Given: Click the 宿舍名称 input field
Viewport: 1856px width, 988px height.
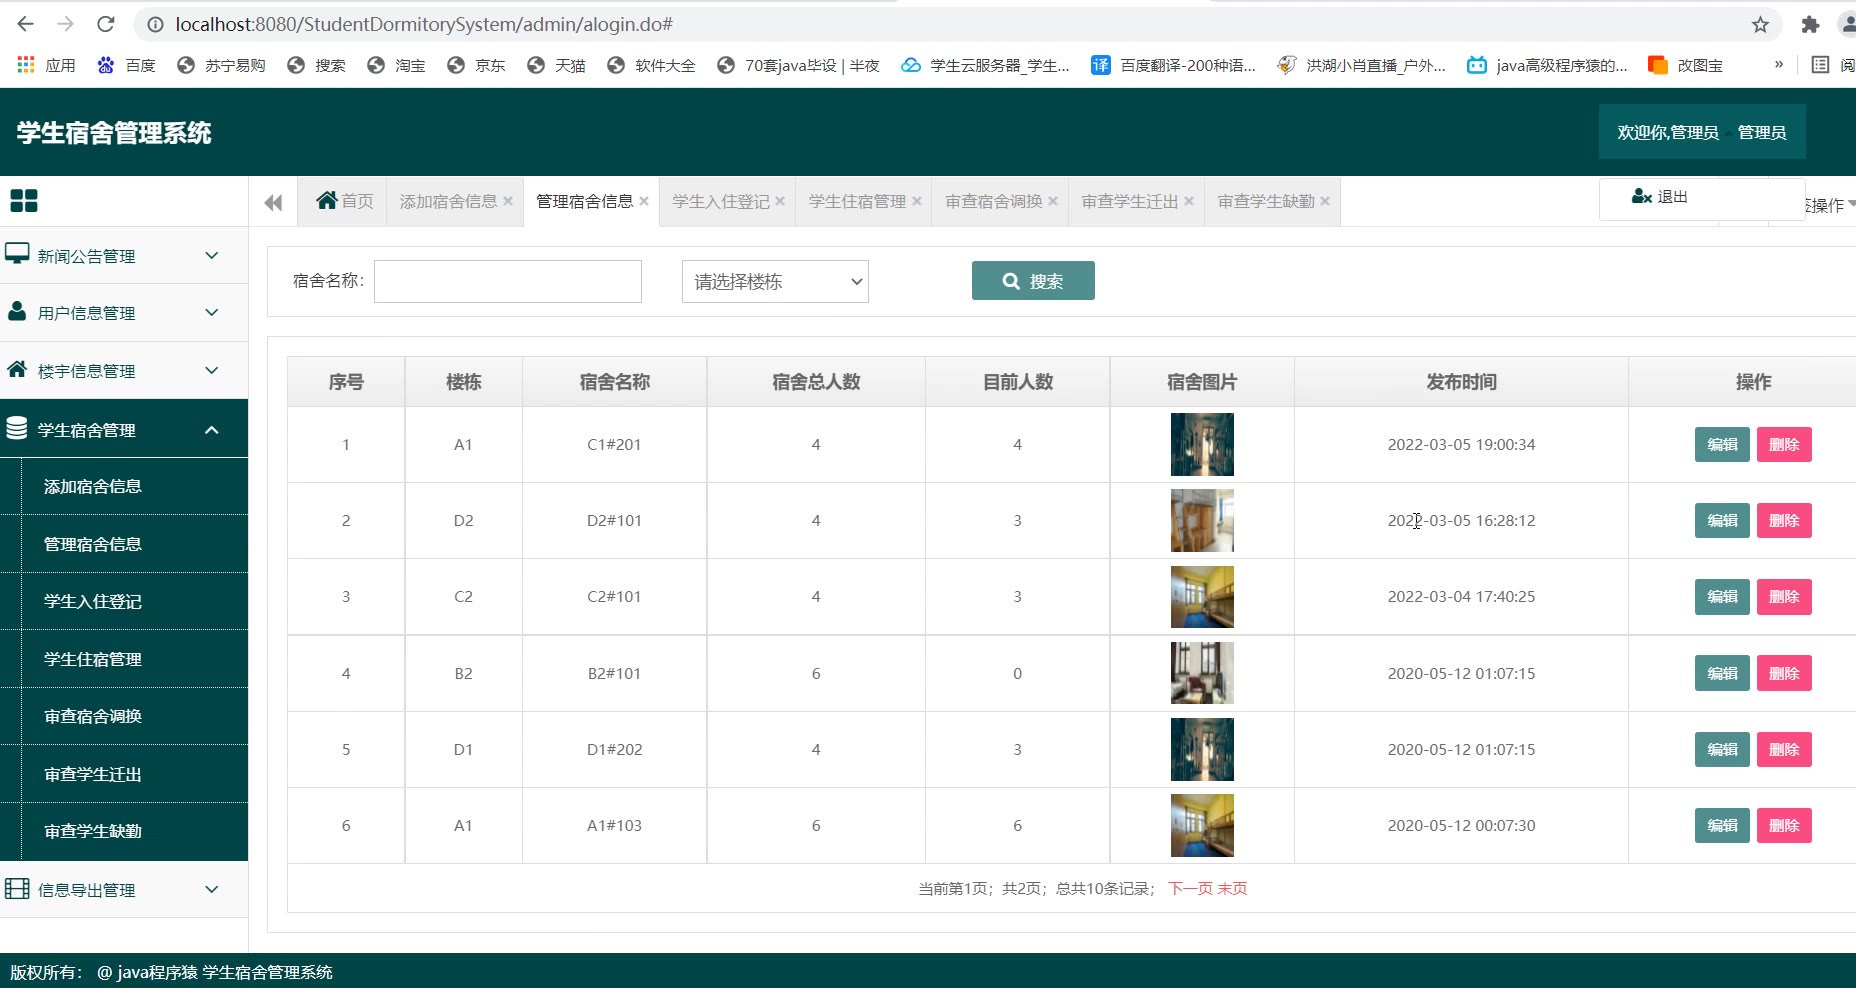Looking at the screenshot, I should (508, 282).
